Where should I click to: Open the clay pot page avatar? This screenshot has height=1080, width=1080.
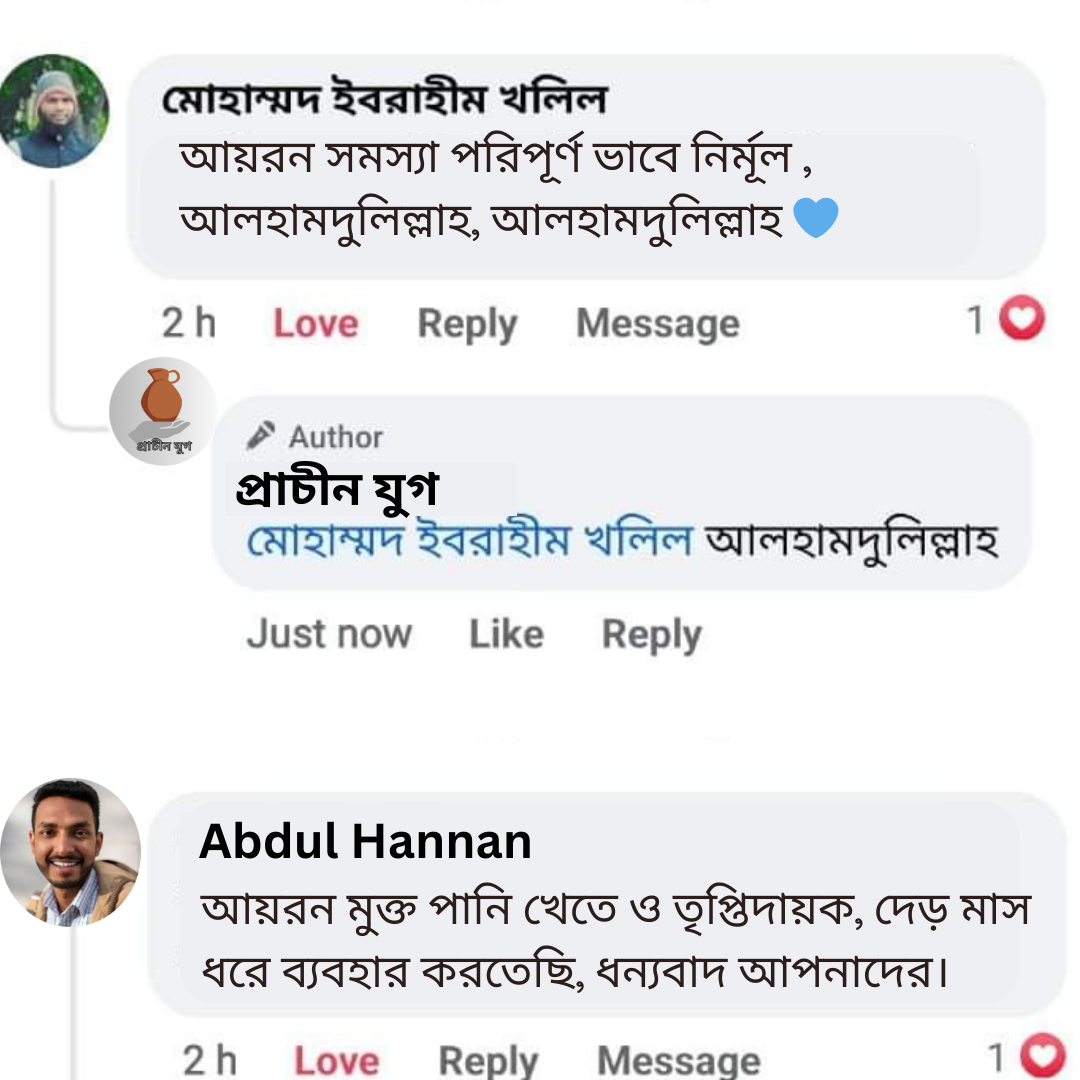click(x=162, y=410)
